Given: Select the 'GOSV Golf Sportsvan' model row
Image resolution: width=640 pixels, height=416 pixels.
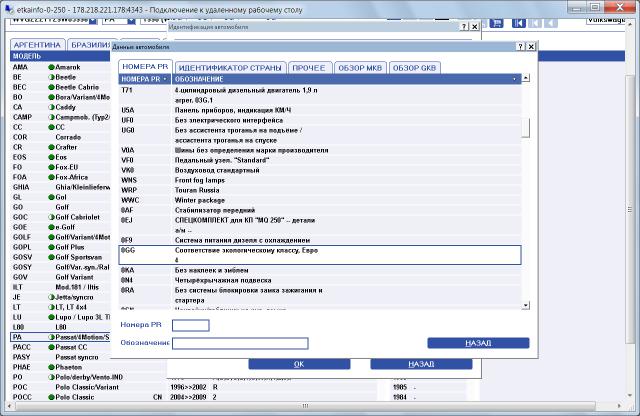Looking at the screenshot, I should coord(60,257).
